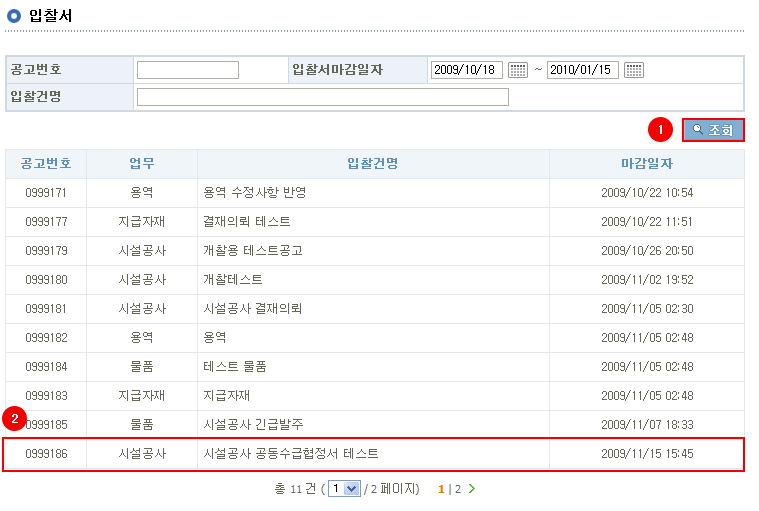Select notice number 0999179
The height and width of the screenshot is (511, 759).
[x=46, y=251]
